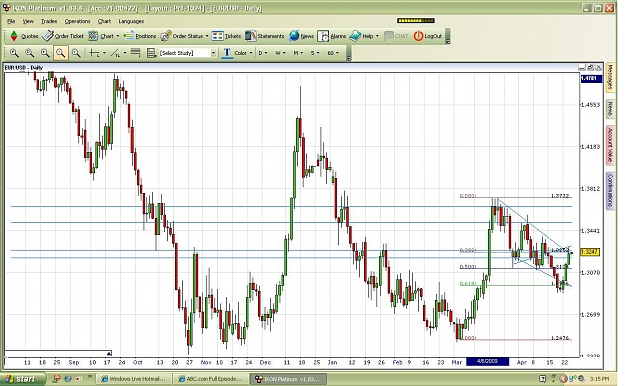Expand the trend line tool dropdown arrow
Screen dimensions: 625x386
pyautogui.click(x=125, y=53)
